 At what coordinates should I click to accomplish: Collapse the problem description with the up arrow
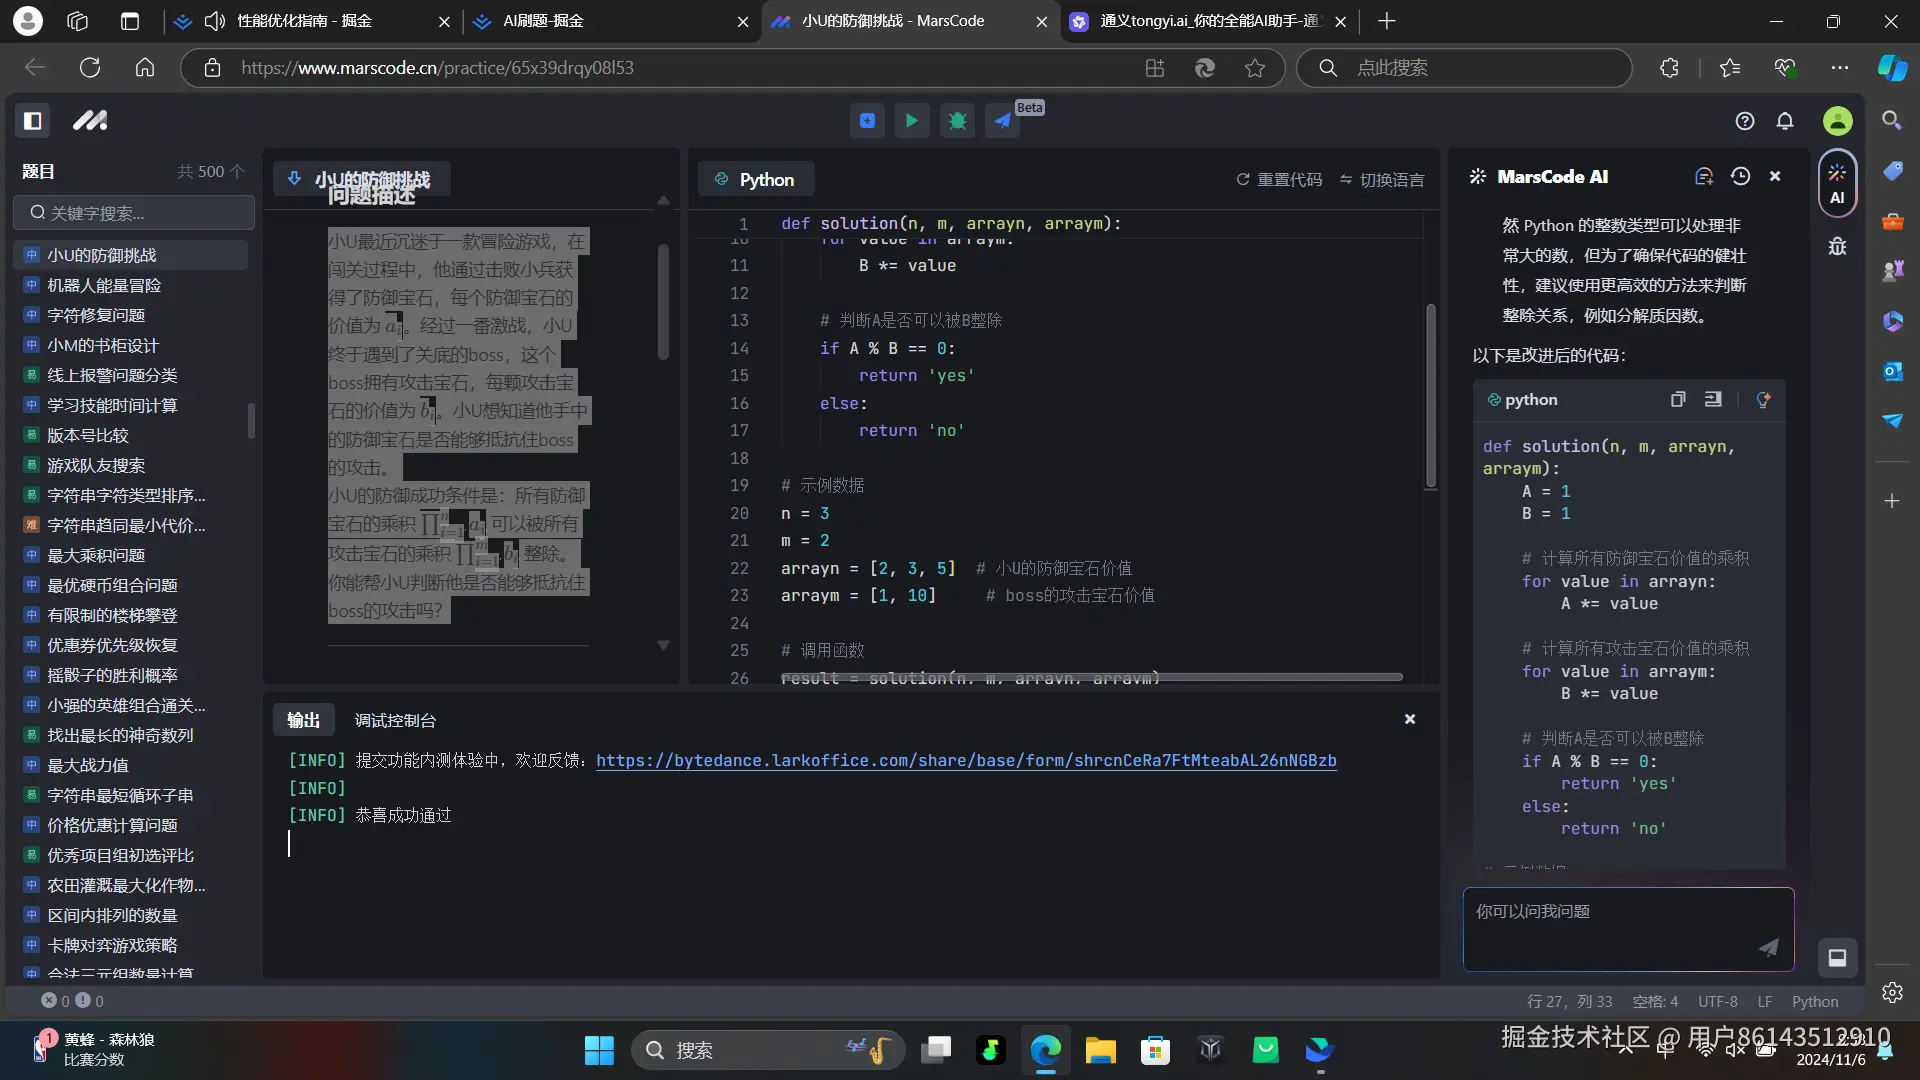coord(663,200)
